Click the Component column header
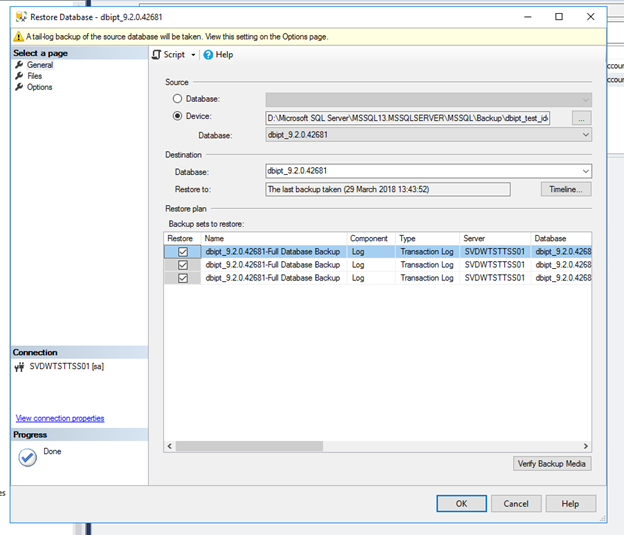This screenshot has height=535, width=624. 371,238
